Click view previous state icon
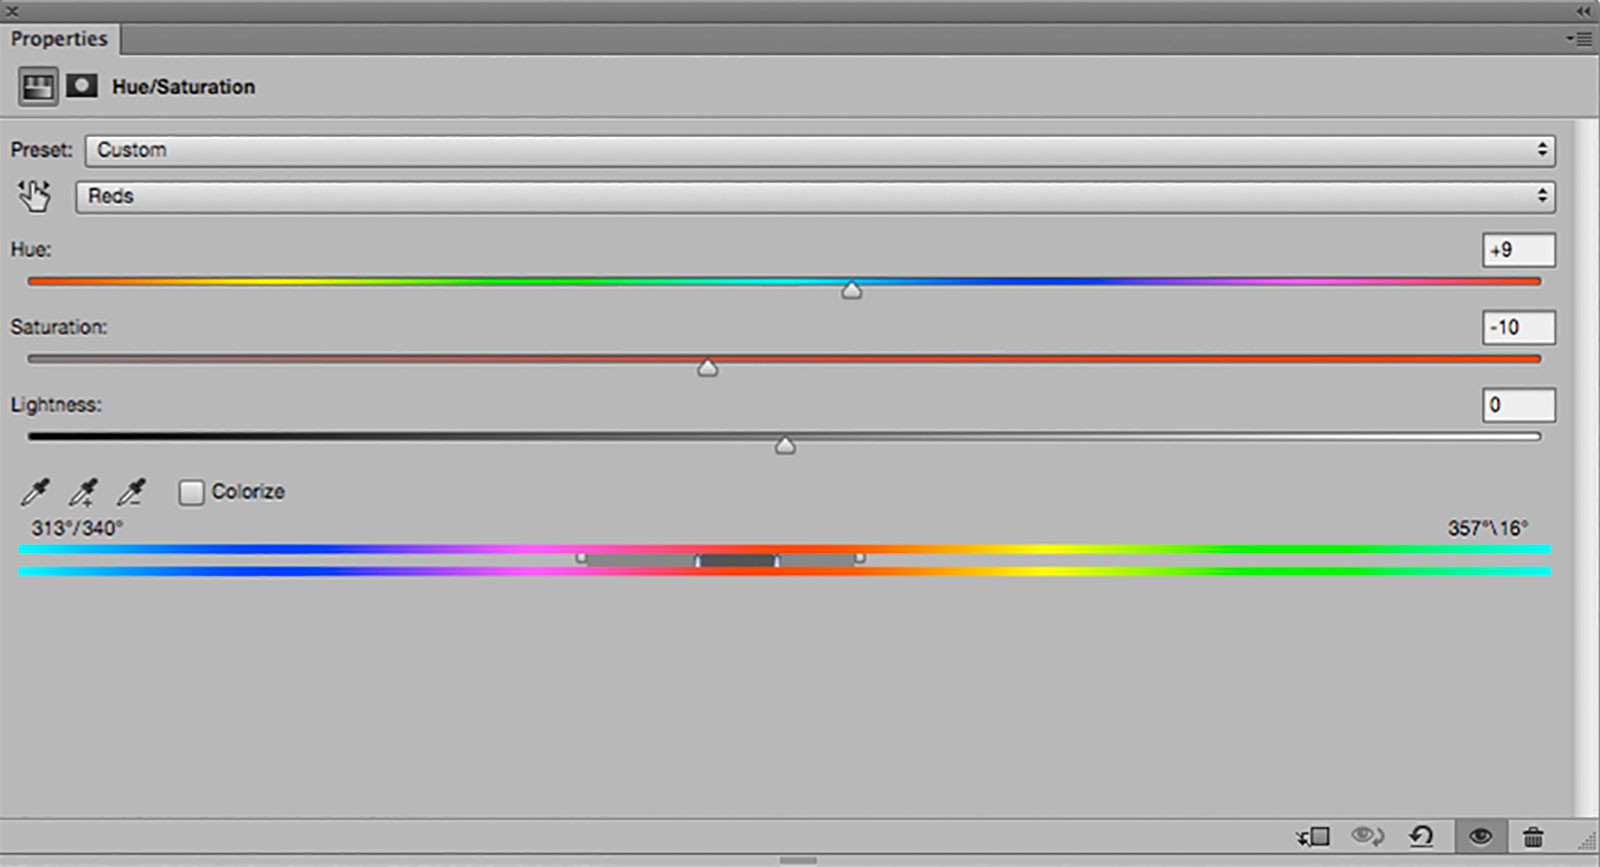1600x867 pixels. 1367,836
